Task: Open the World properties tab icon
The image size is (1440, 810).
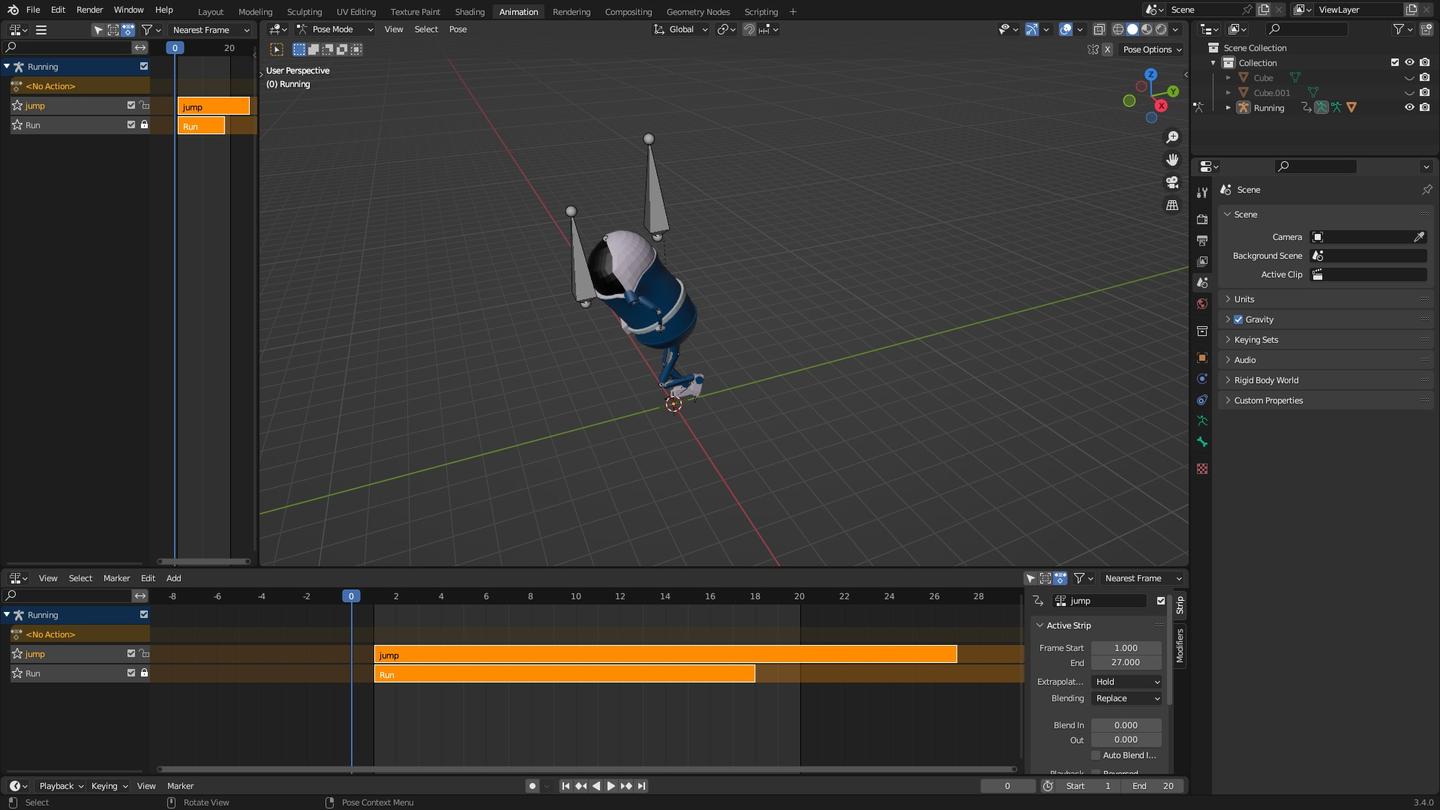Action: click(1202, 304)
